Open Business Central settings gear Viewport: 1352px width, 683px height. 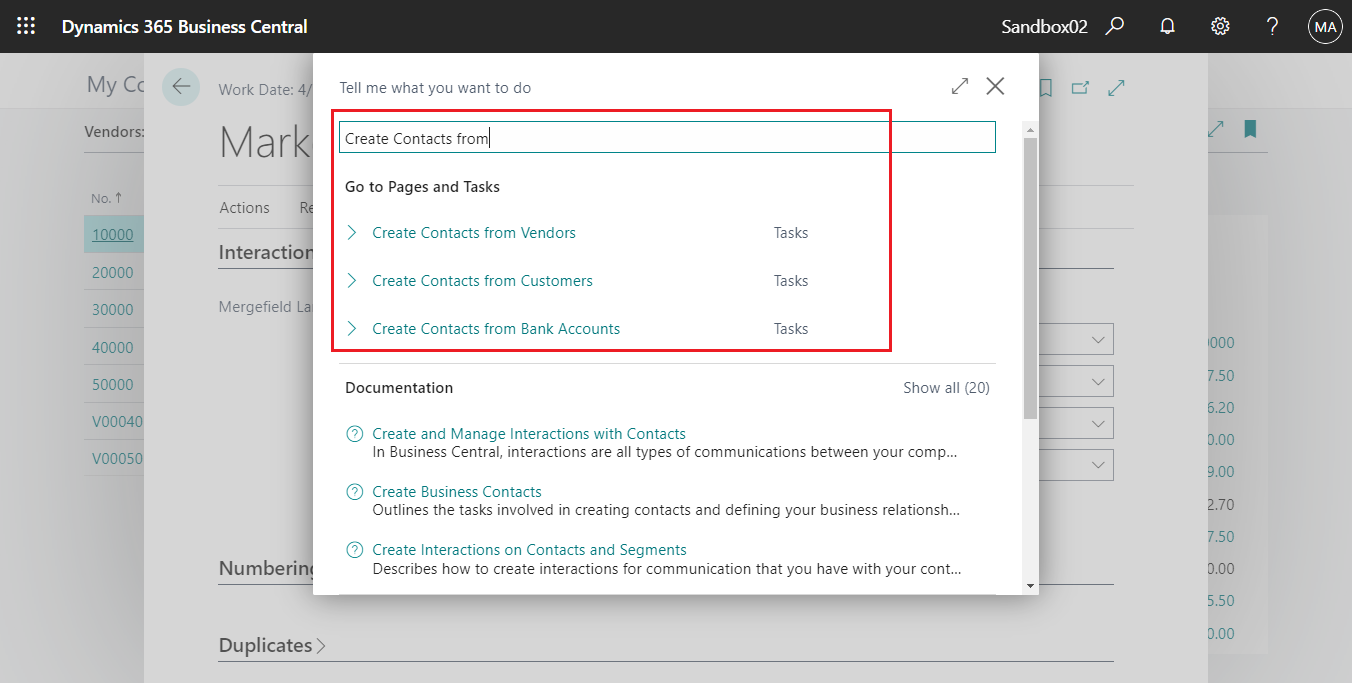pos(1220,26)
